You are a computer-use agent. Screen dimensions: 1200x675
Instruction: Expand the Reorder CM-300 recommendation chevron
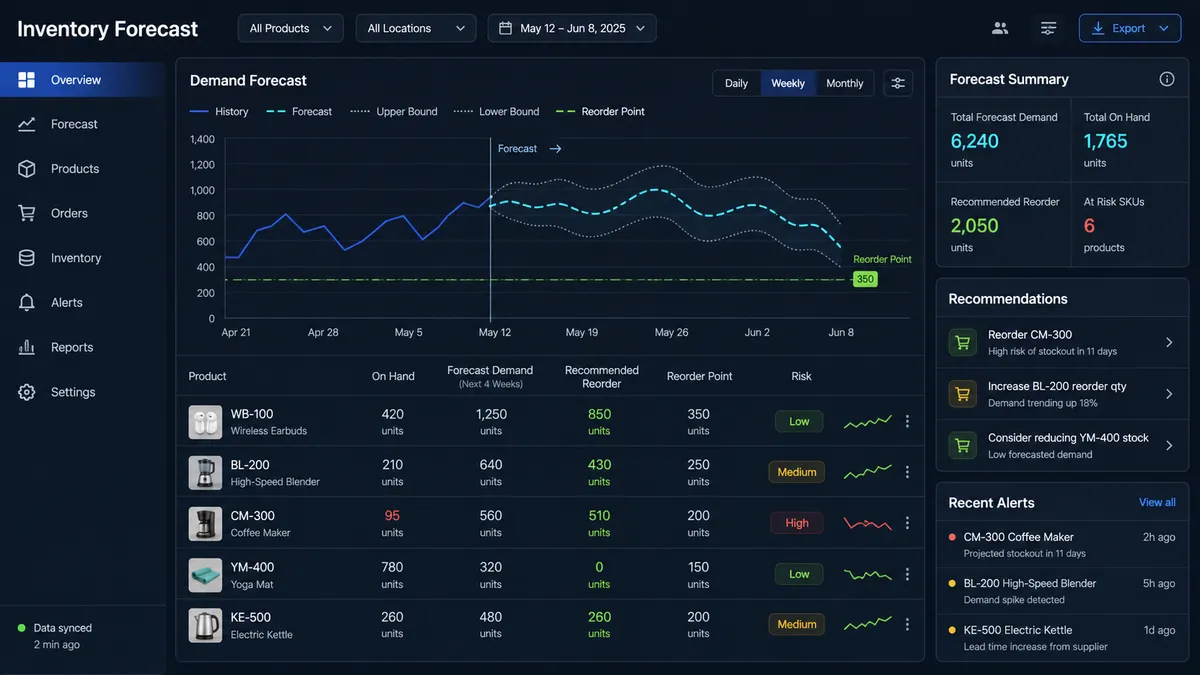click(1169, 343)
